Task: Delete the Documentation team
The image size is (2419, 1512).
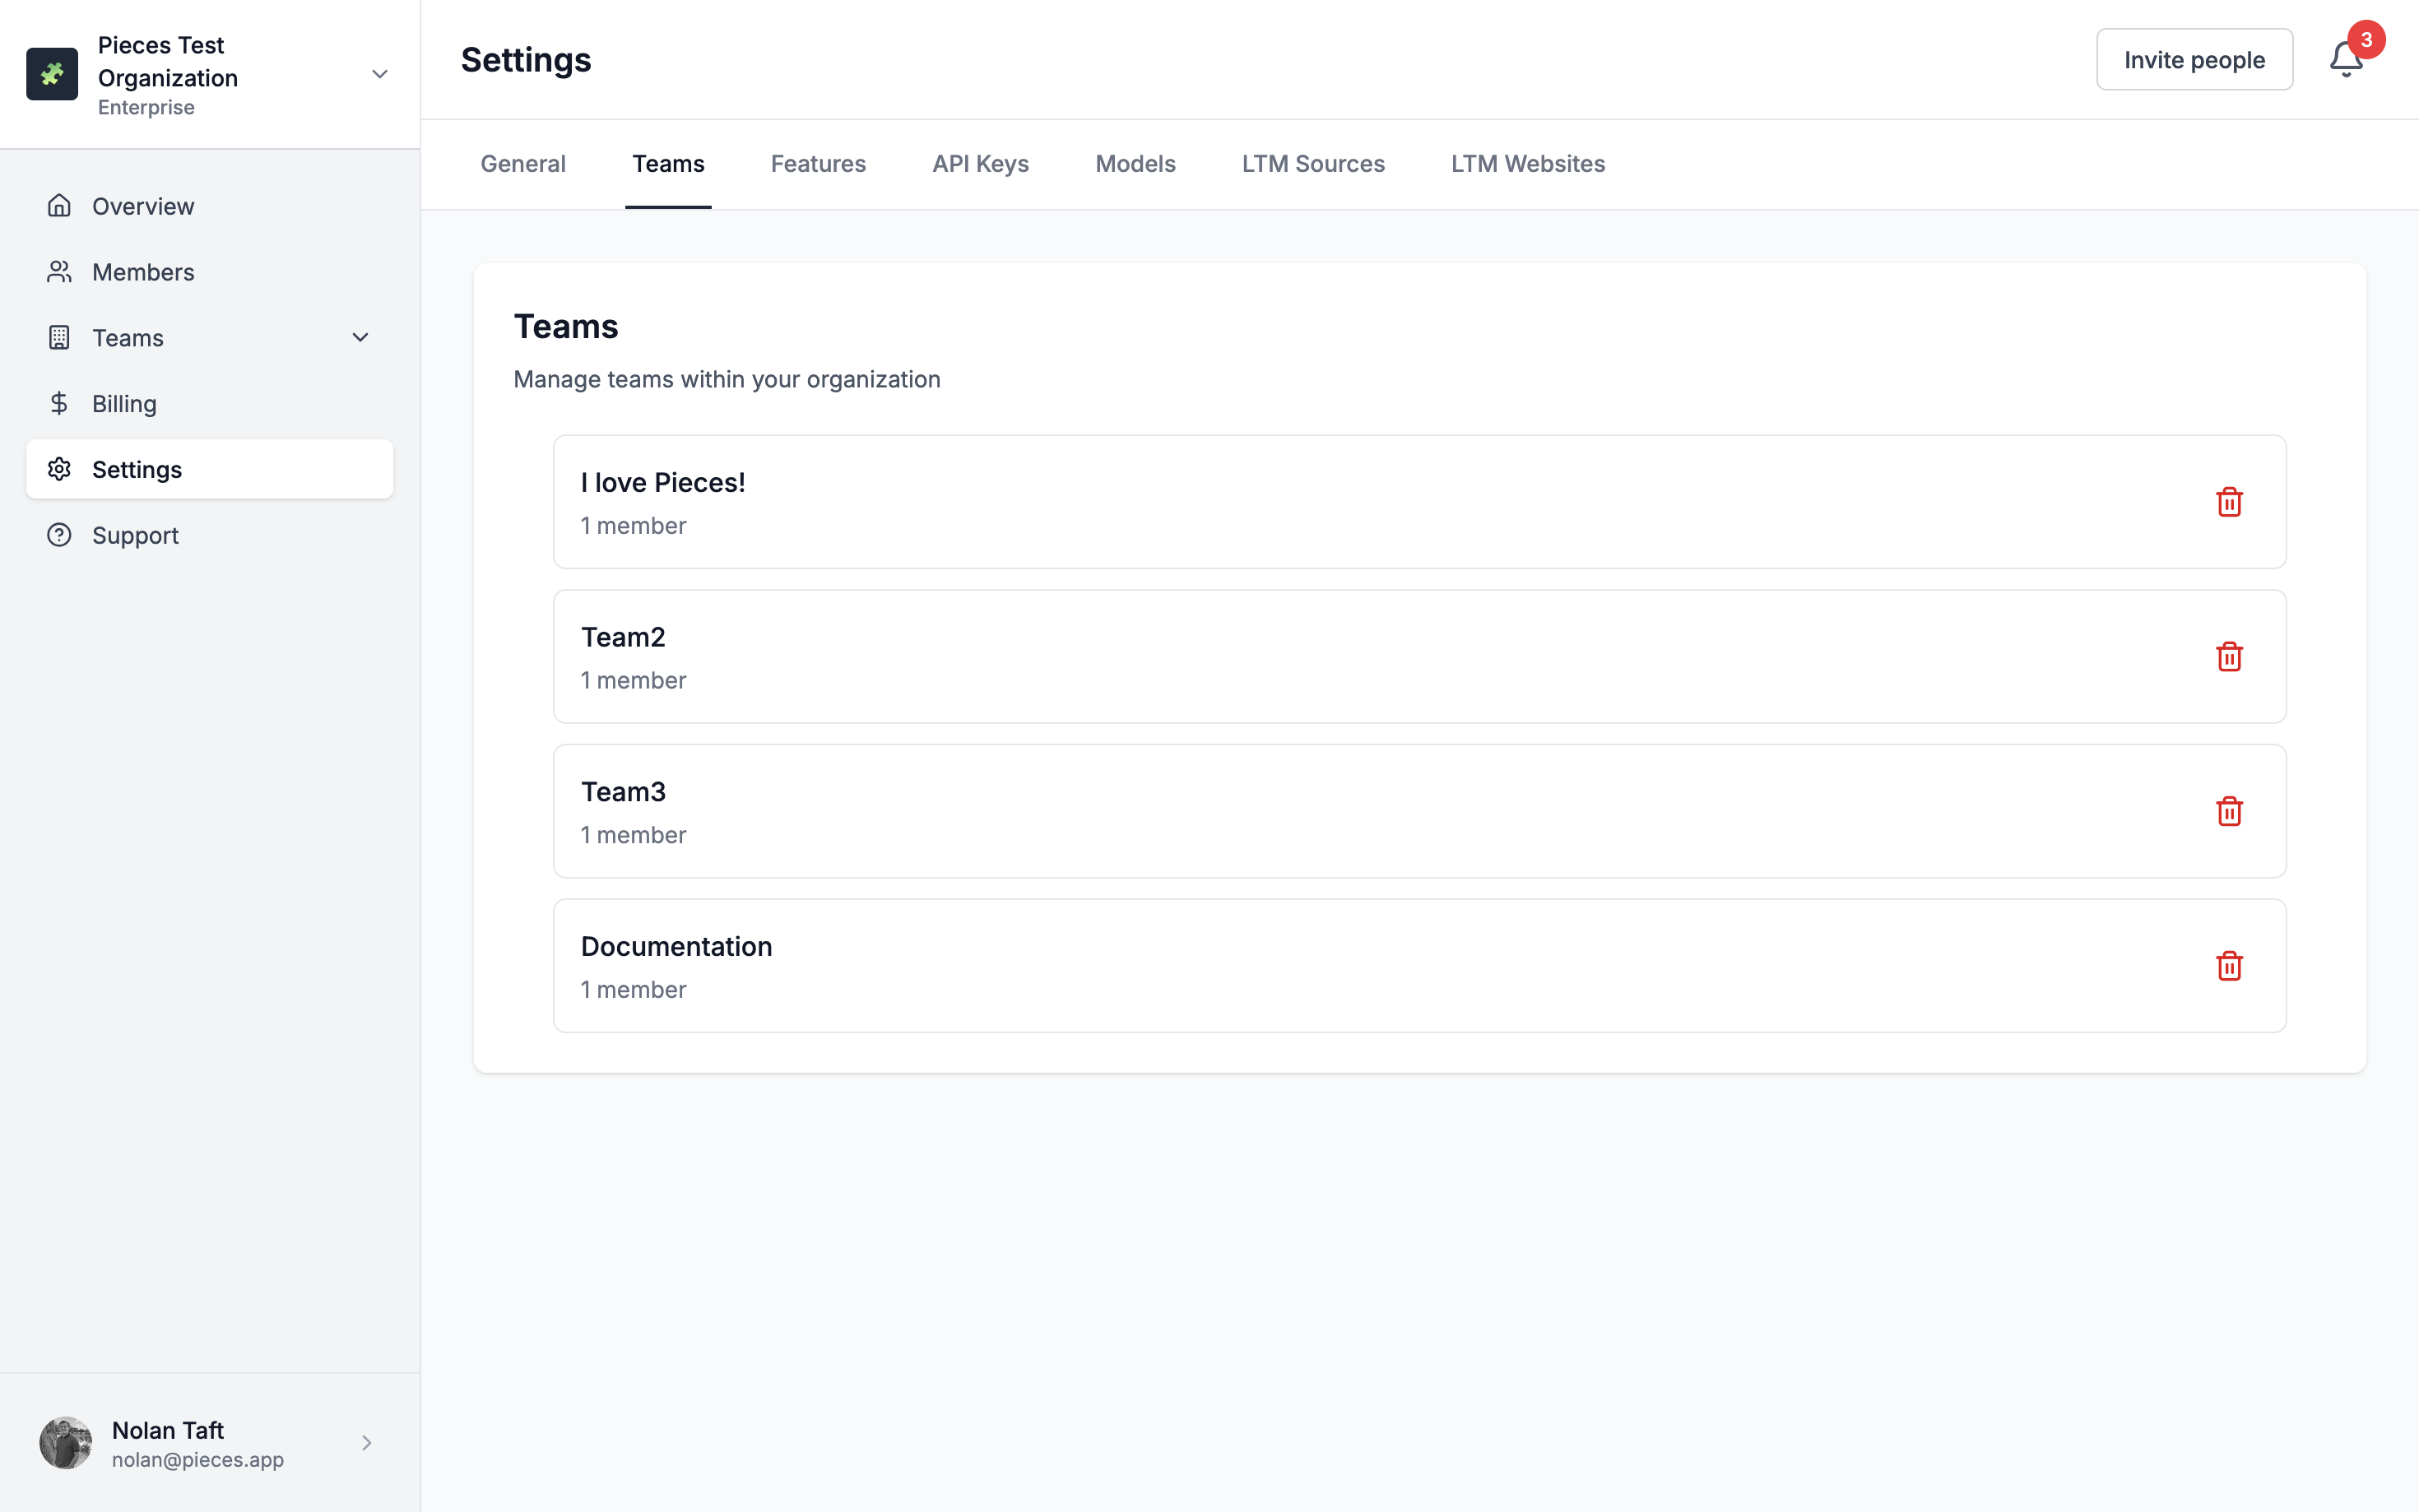Action: click(x=2228, y=966)
